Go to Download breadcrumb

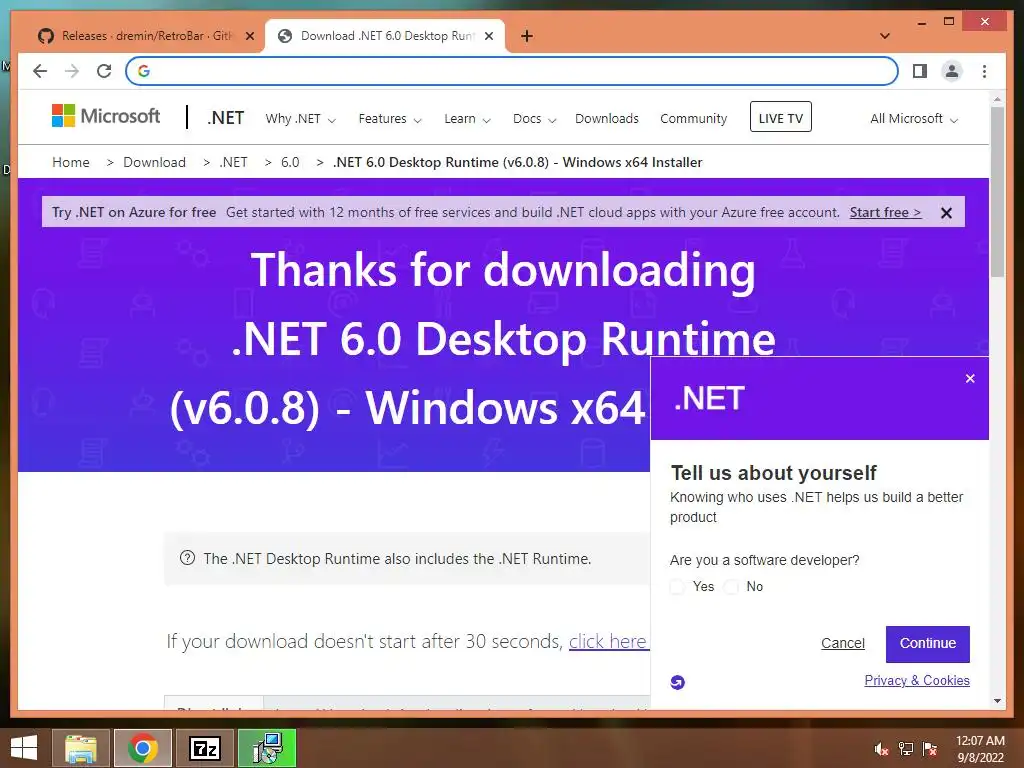click(154, 163)
